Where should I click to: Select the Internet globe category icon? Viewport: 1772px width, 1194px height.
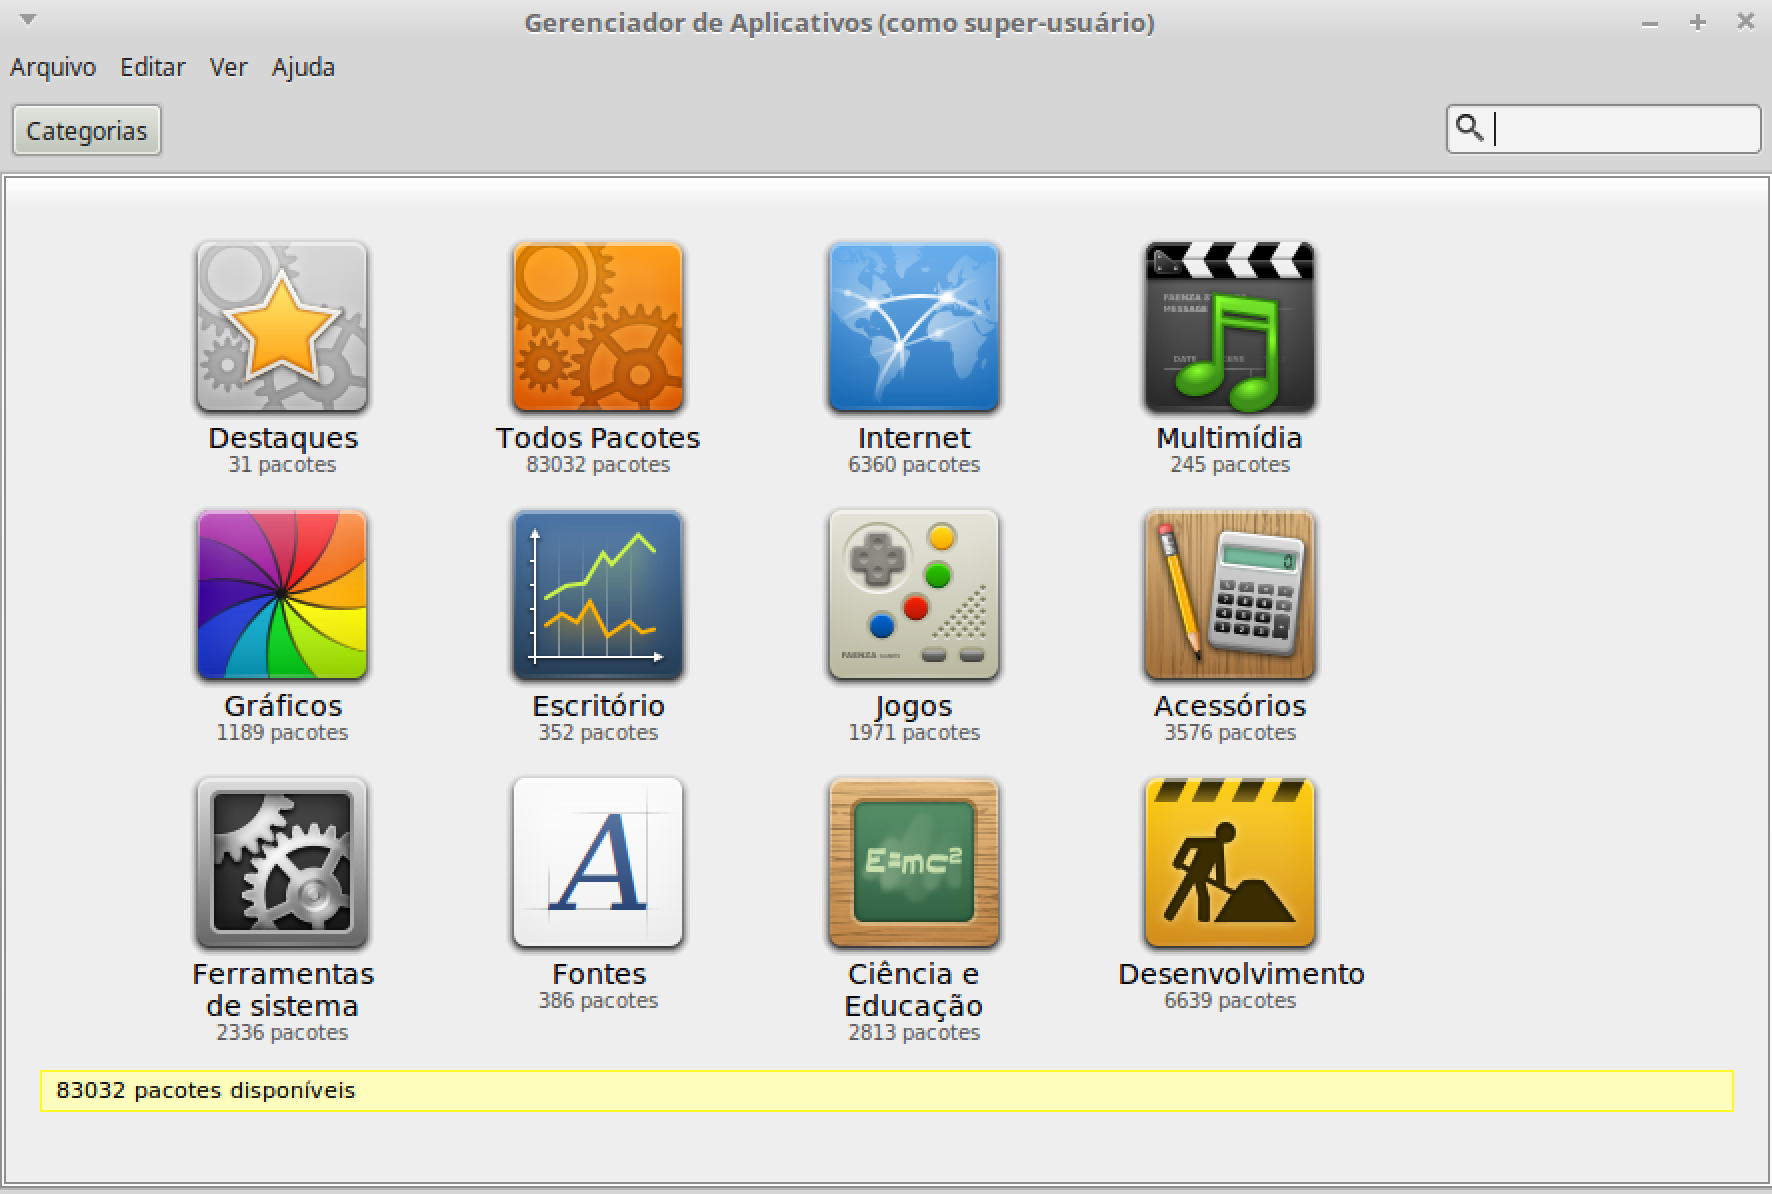(913, 327)
